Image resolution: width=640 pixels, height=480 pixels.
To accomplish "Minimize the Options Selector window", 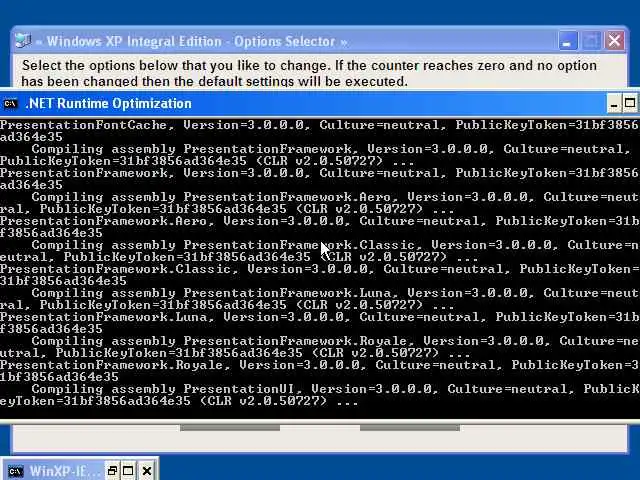I will (x=567, y=41).
